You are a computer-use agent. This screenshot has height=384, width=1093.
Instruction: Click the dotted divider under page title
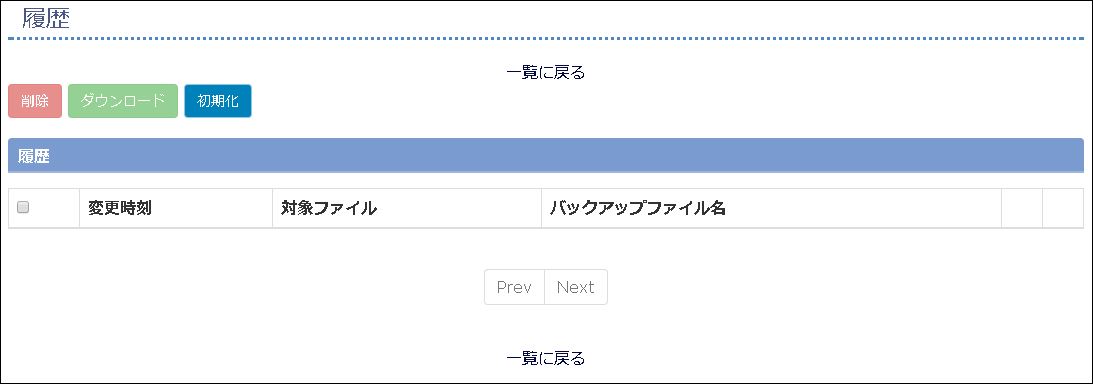point(546,39)
